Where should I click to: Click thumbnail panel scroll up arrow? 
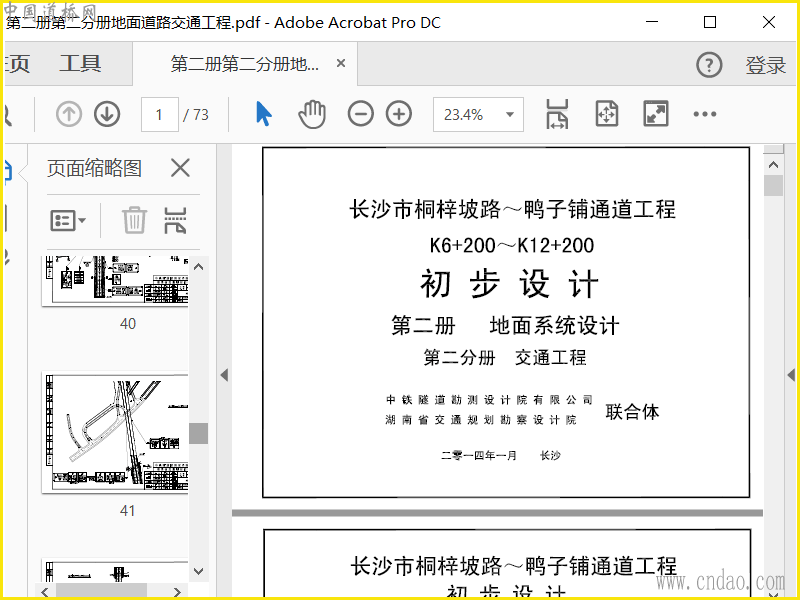(x=198, y=267)
